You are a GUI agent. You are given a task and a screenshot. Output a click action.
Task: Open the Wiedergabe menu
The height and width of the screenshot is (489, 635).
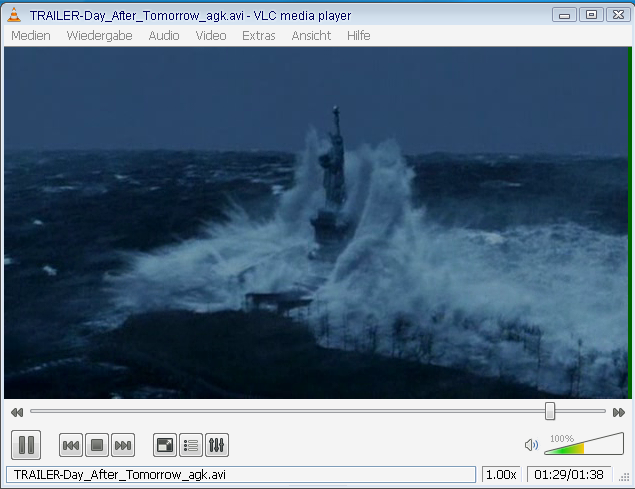click(99, 36)
